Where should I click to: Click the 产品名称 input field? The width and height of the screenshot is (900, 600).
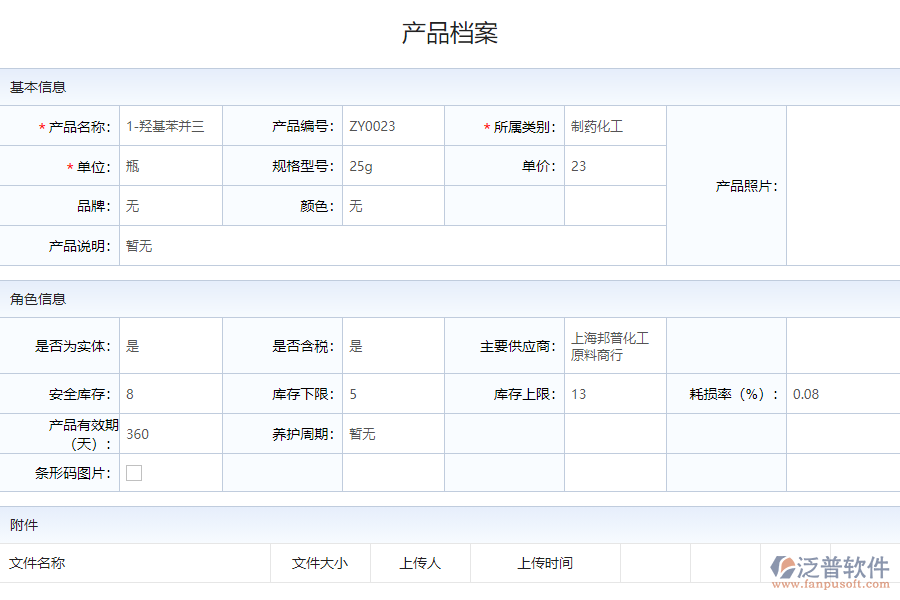click(x=170, y=126)
